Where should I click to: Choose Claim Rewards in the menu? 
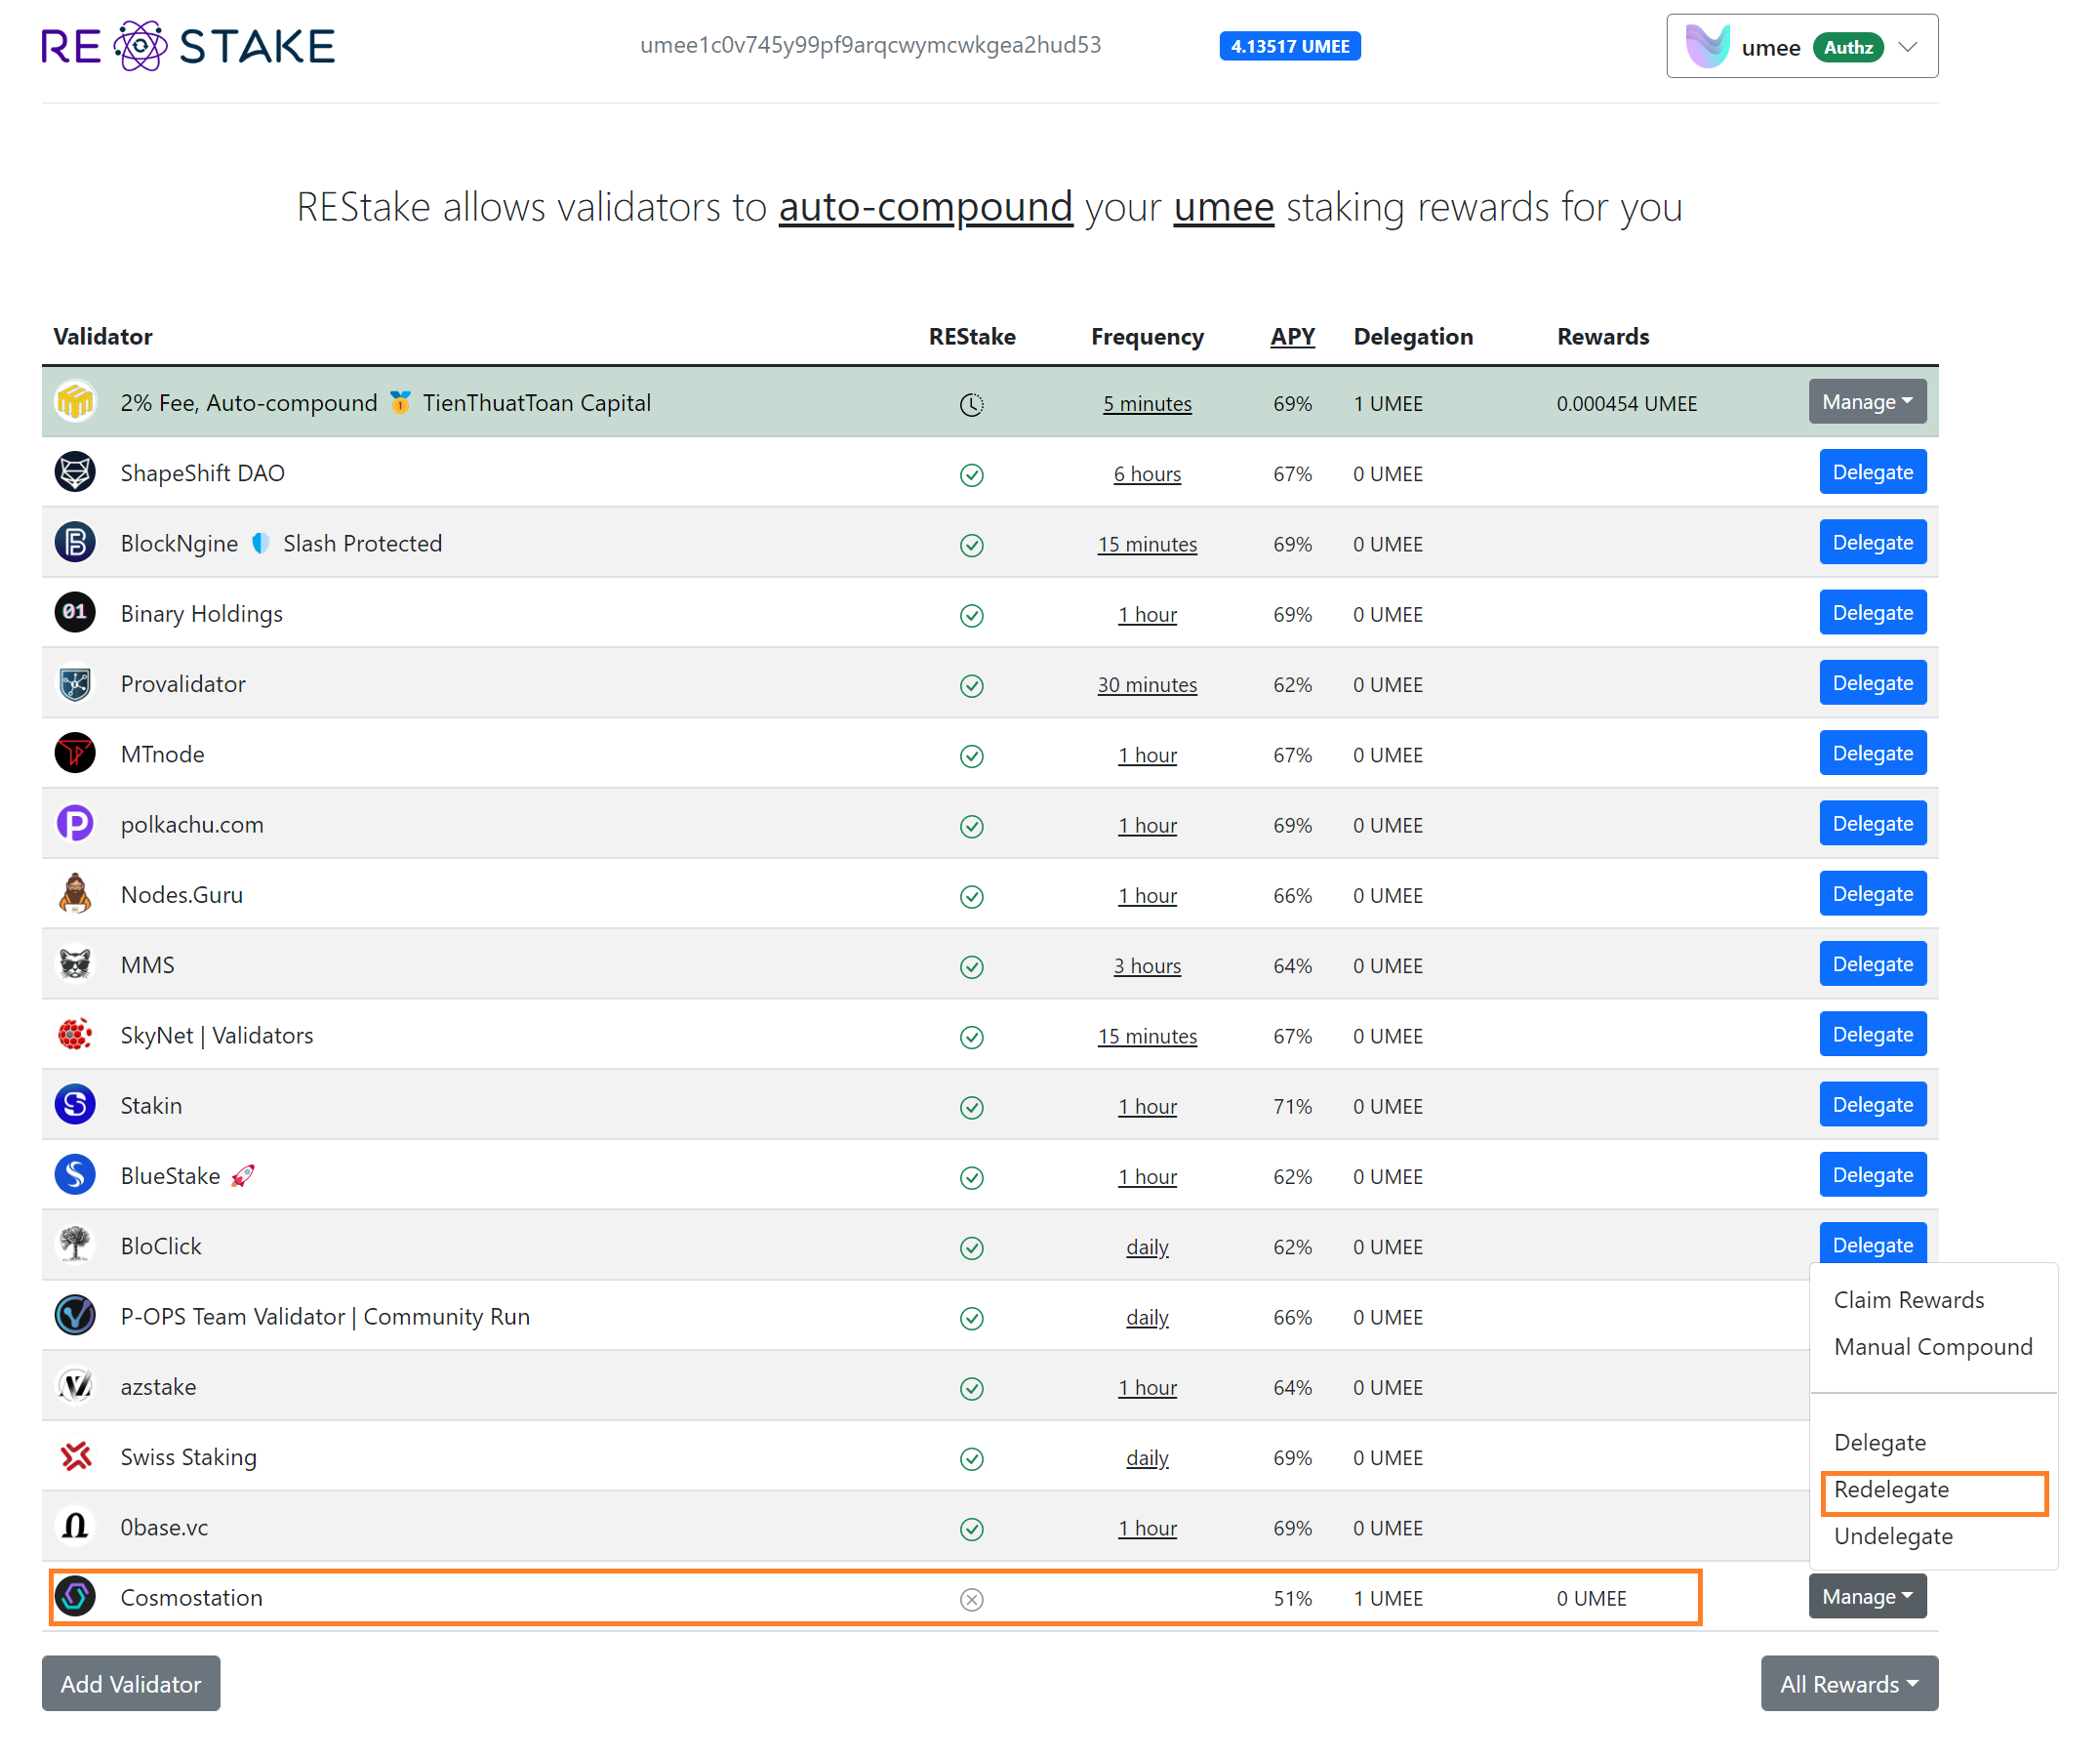(1908, 1300)
